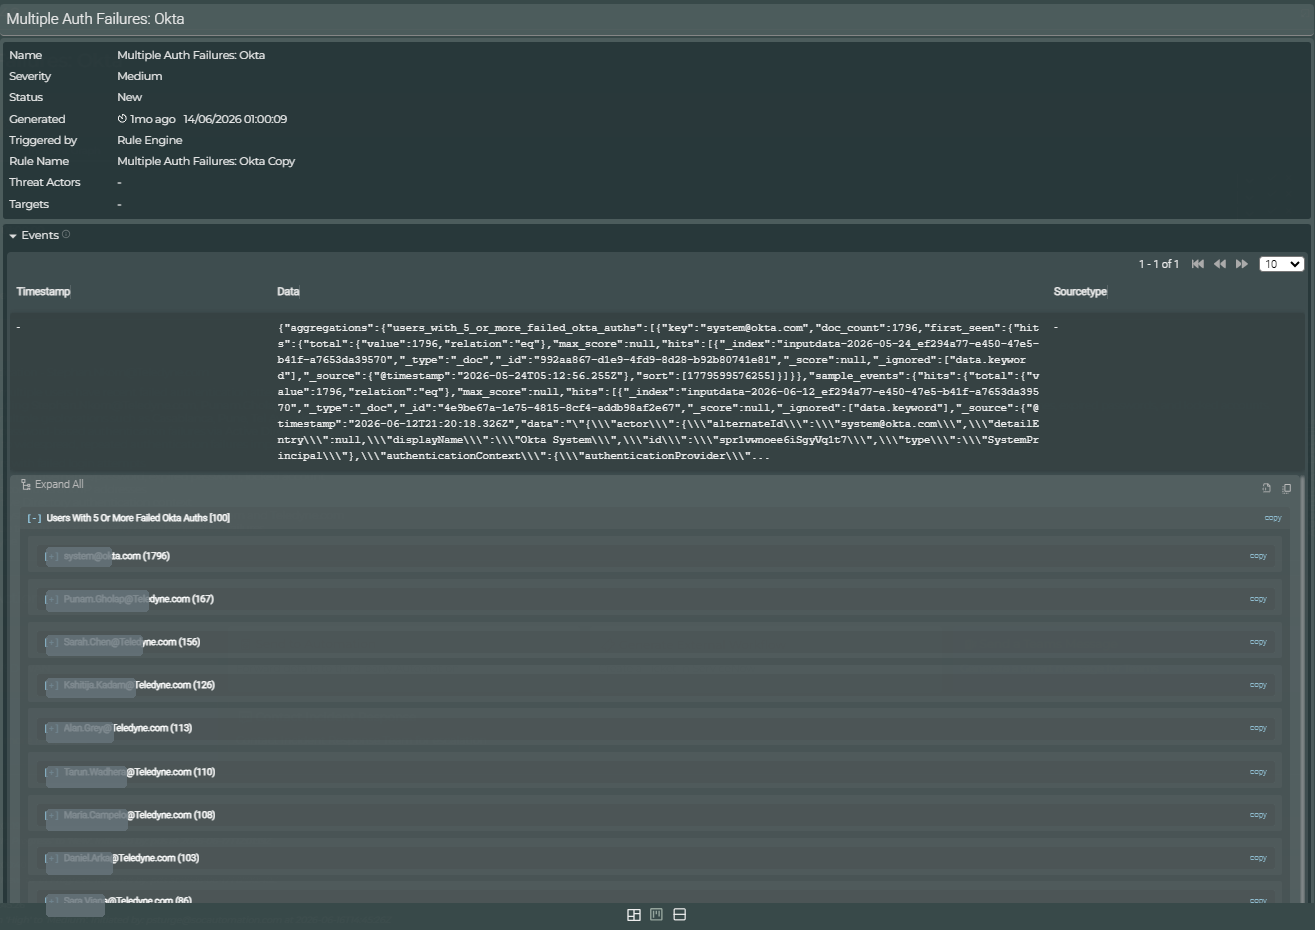Collapse the Events section
The height and width of the screenshot is (930, 1315).
point(13,236)
